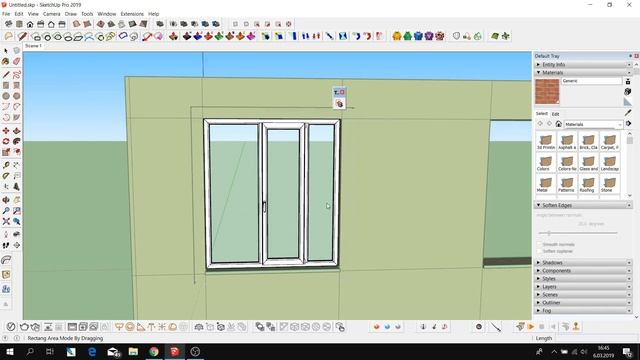Open the Metal material folder
640x360 pixels.
click(x=545, y=184)
